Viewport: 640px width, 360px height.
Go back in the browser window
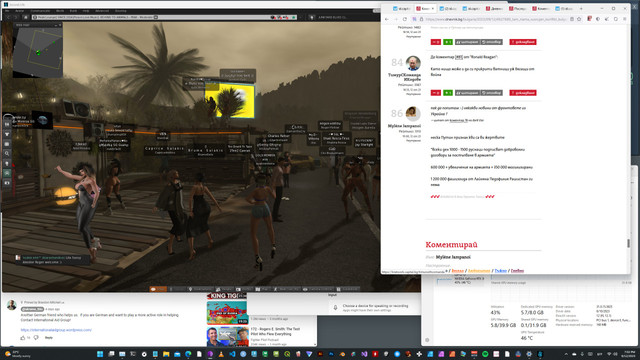[387, 19]
